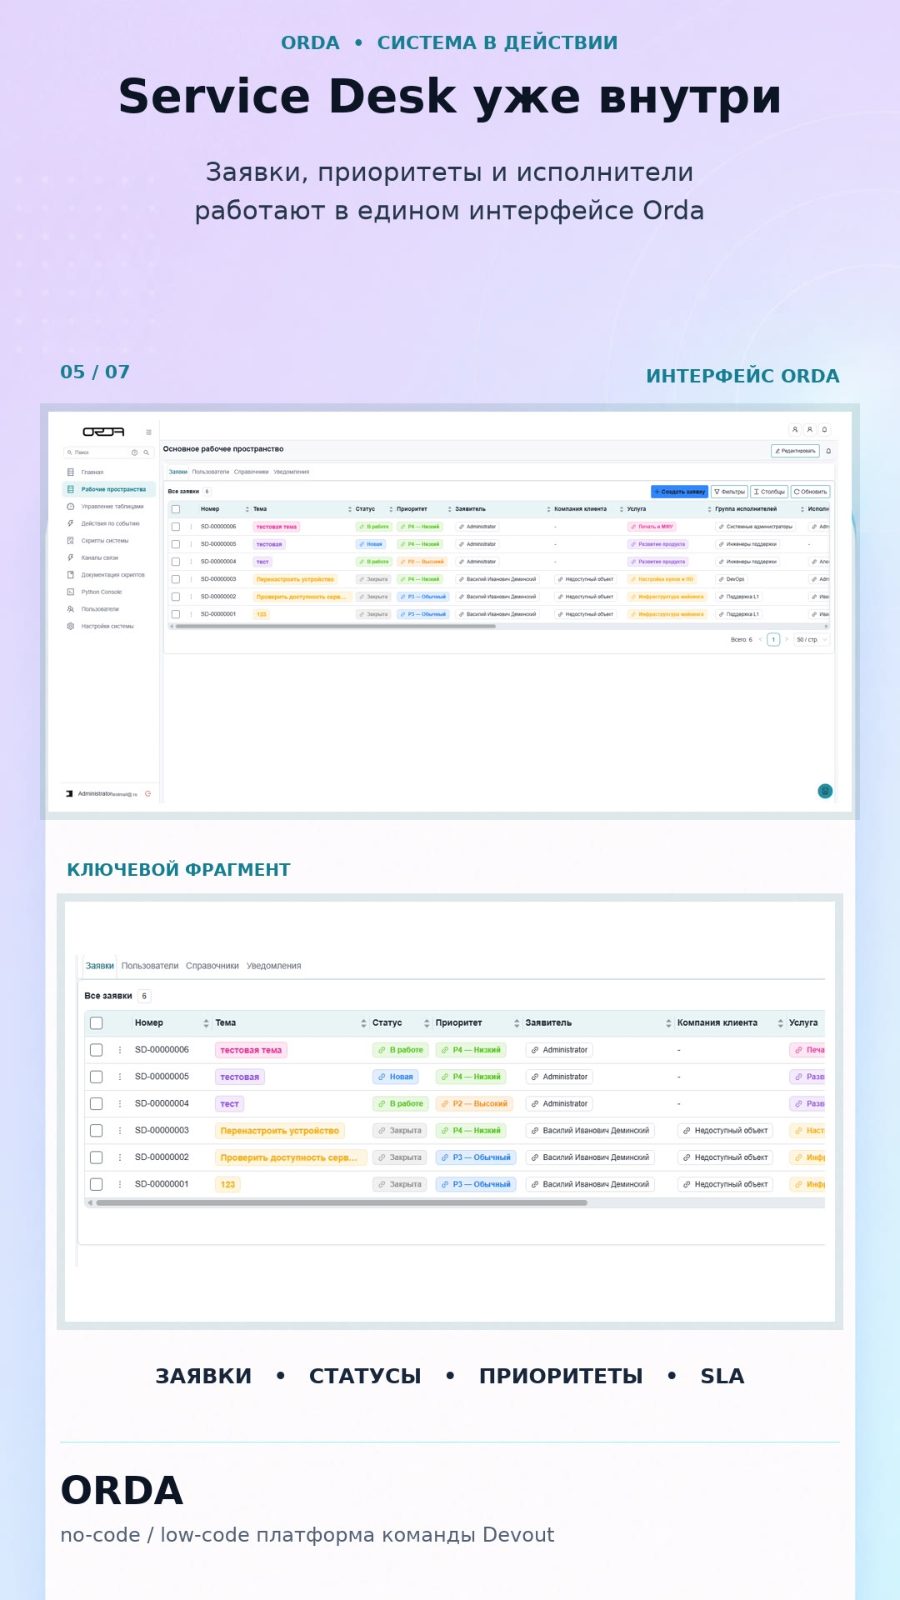Image resolution: width=900 pixels, height=1600 pixels.
Task: Open Главная icon in the sidebar
Action: [70, 472]
